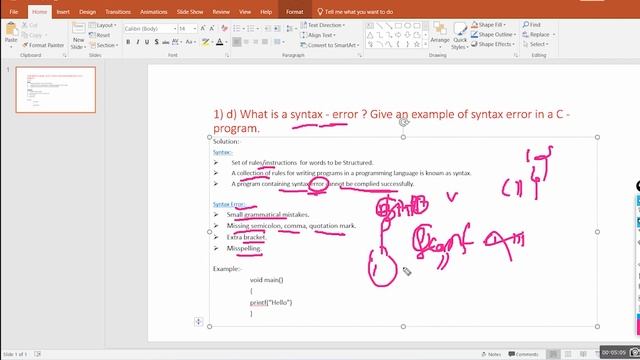
Task: Increase list indent level
Action: coord(277,29)
